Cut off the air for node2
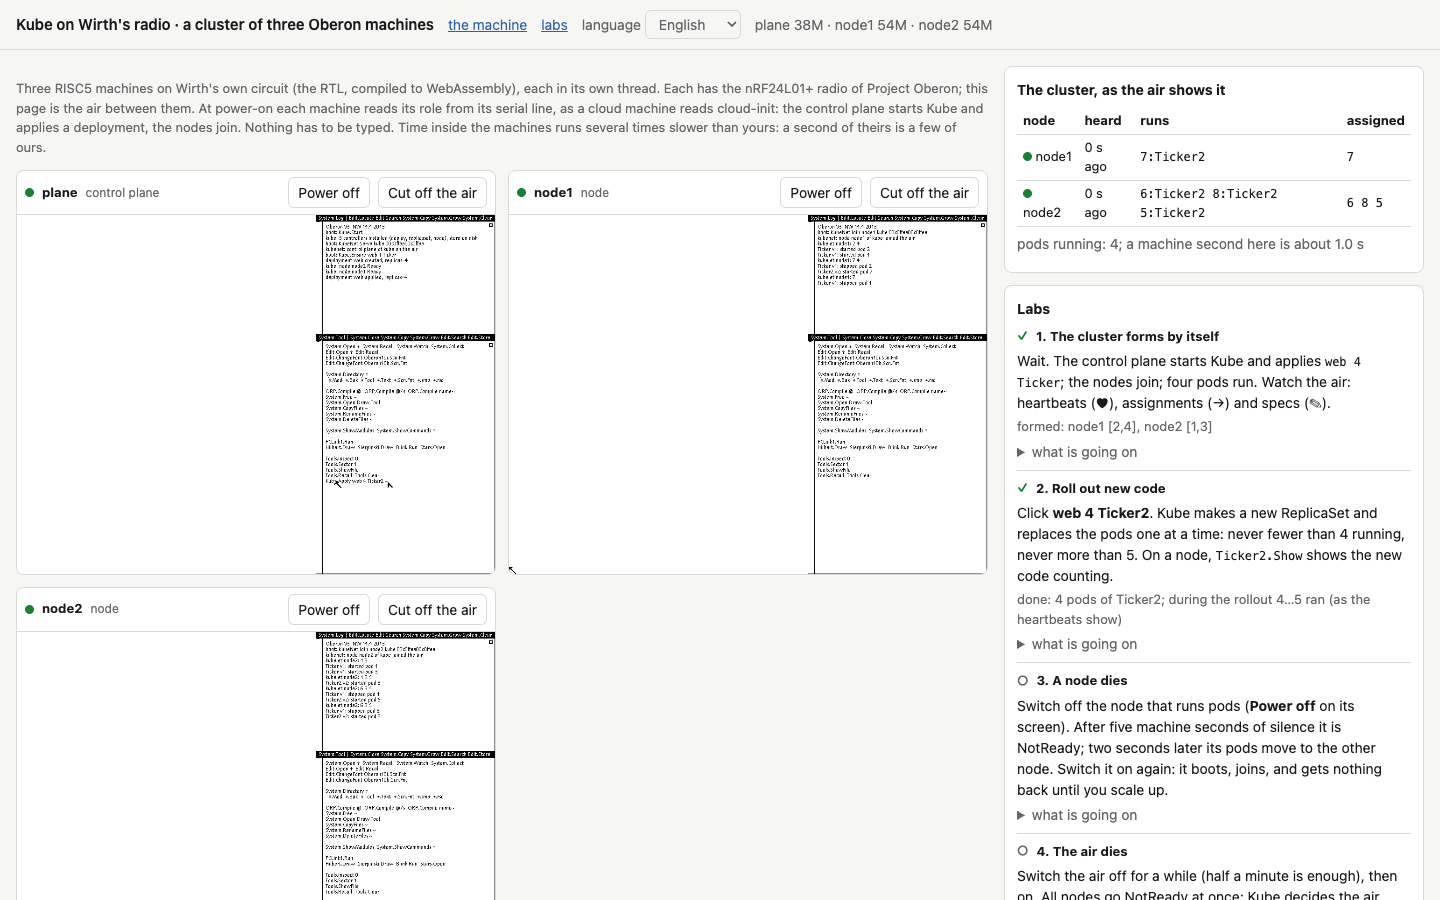The height and width of the screenshot is (900, 1440). coord(432,610)
